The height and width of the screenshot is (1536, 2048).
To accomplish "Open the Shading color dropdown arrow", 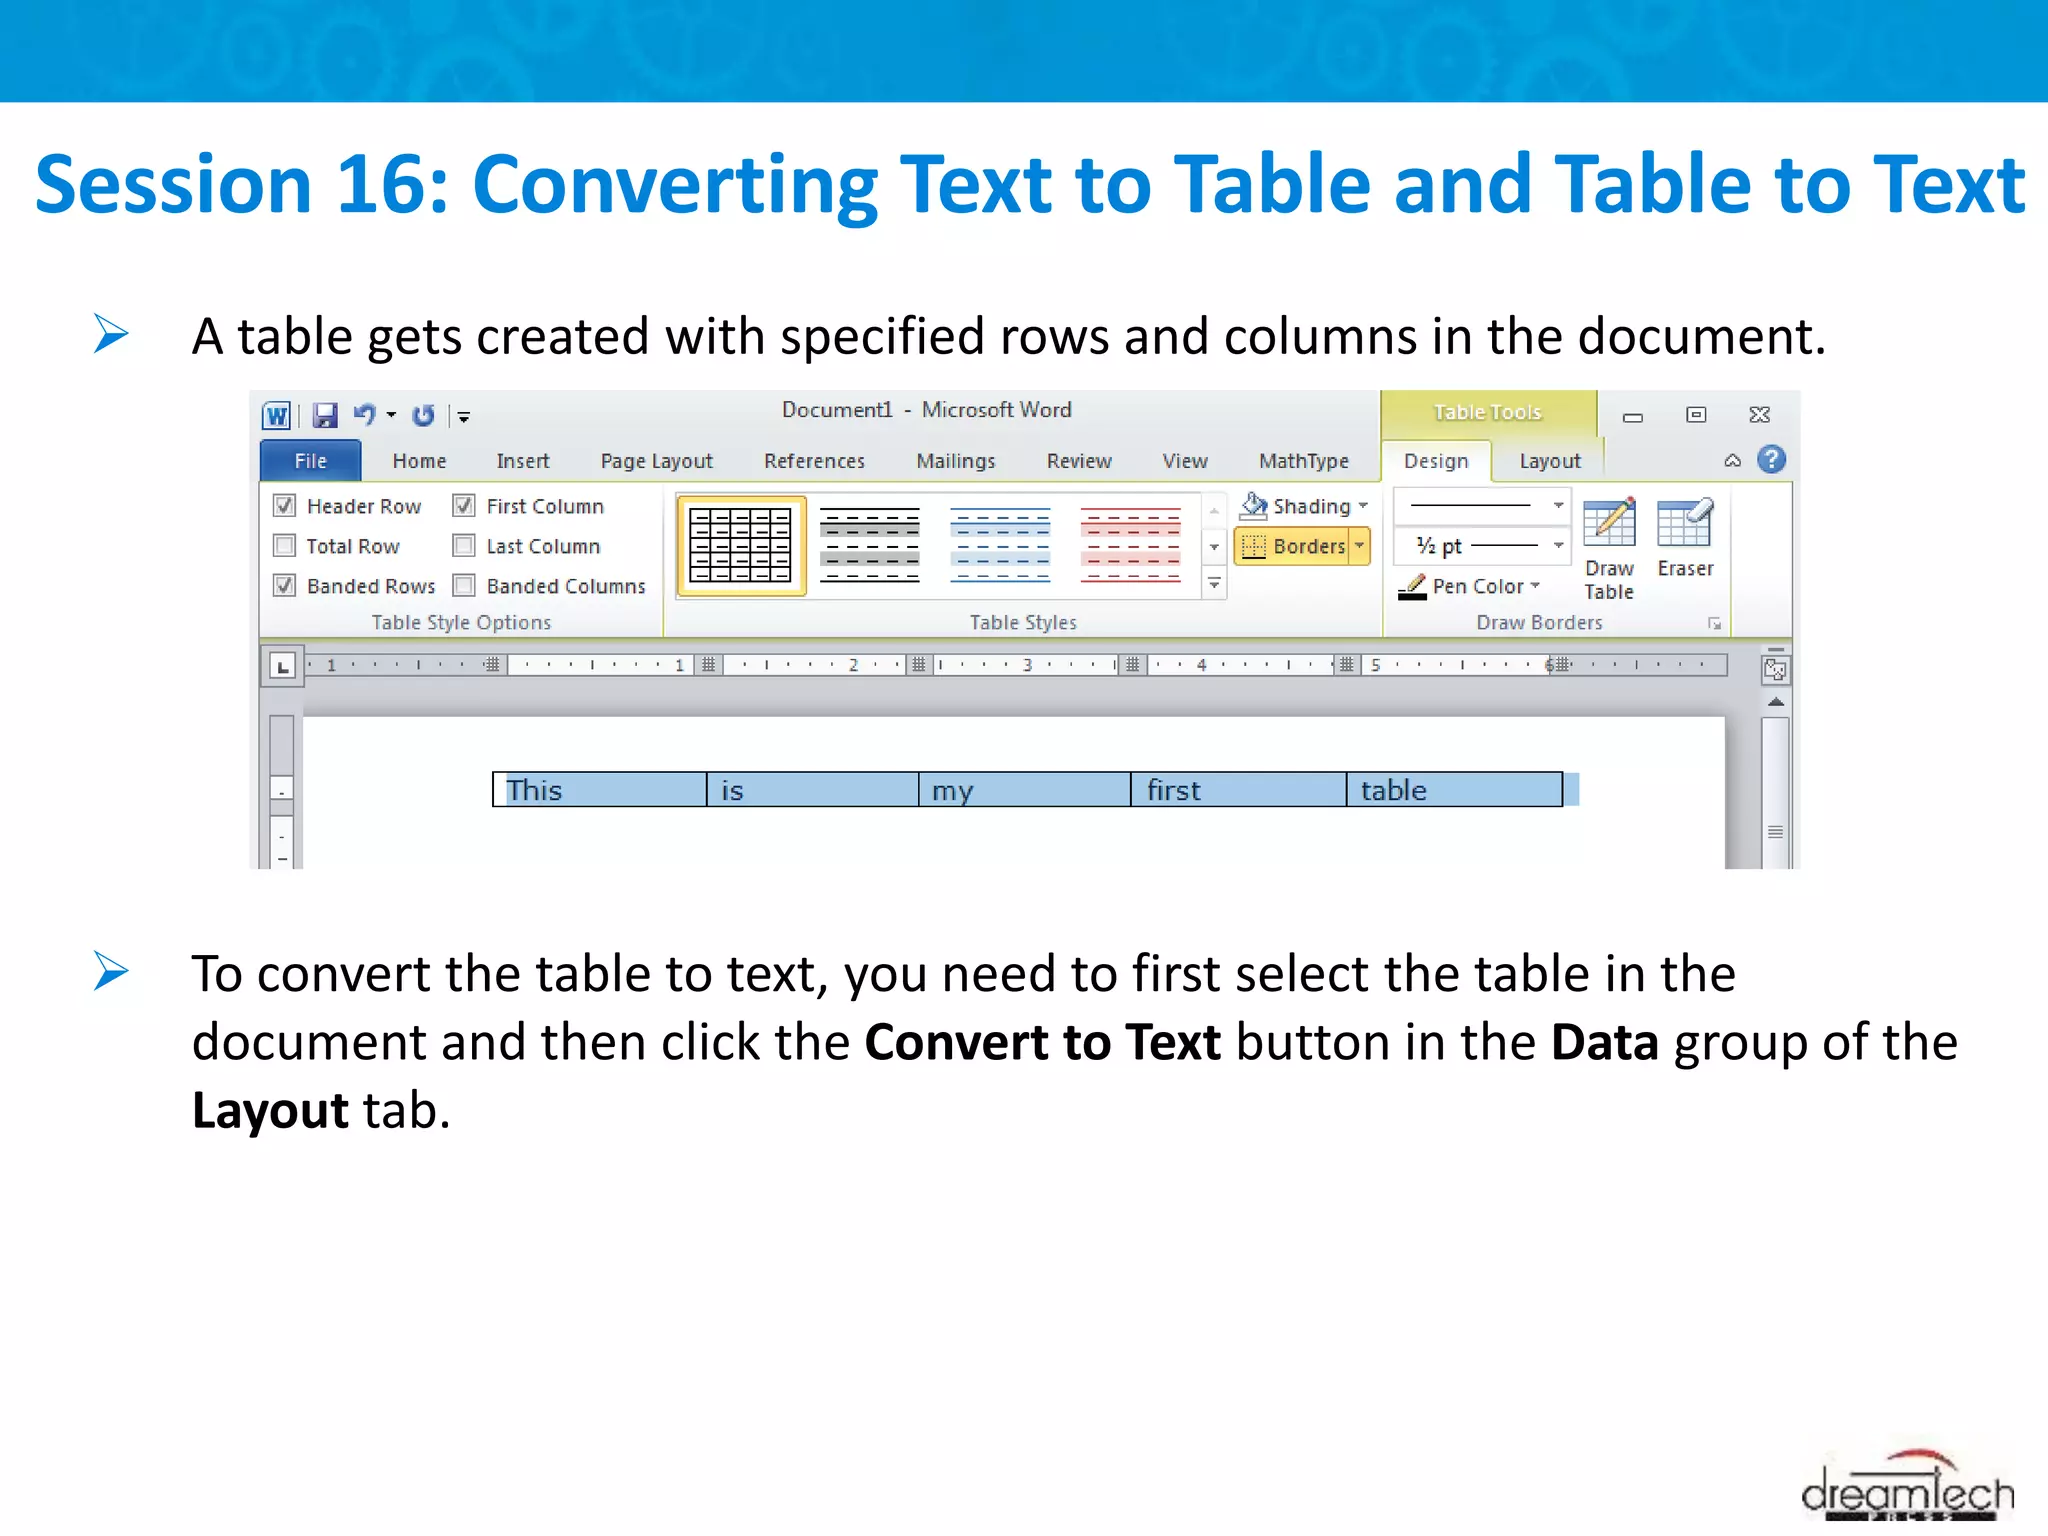I will point(1363,506).
